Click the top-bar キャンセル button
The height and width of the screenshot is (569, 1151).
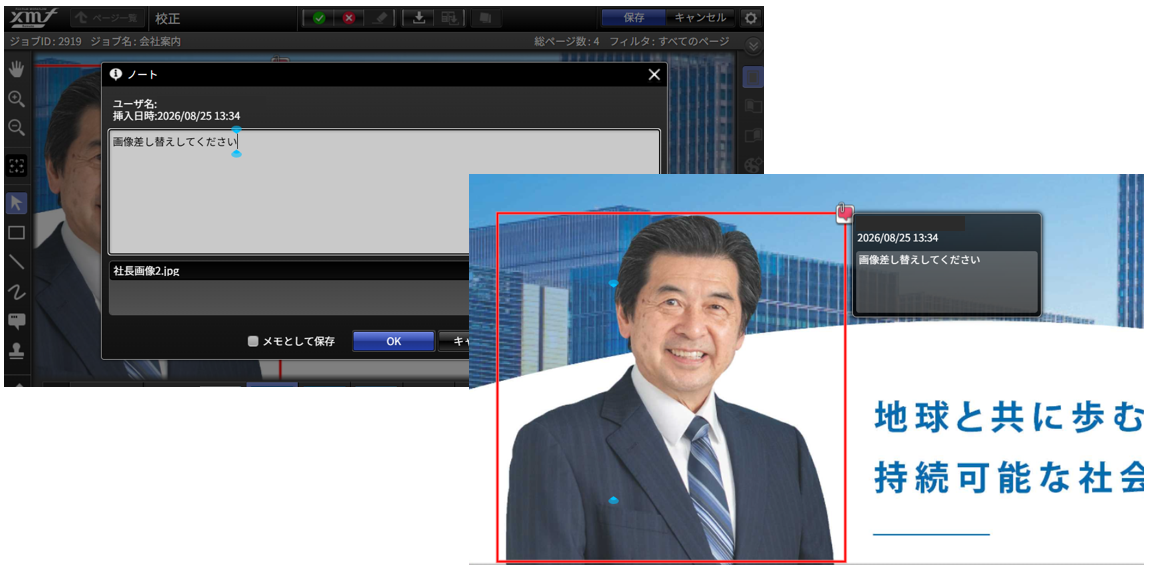[700, 18]
